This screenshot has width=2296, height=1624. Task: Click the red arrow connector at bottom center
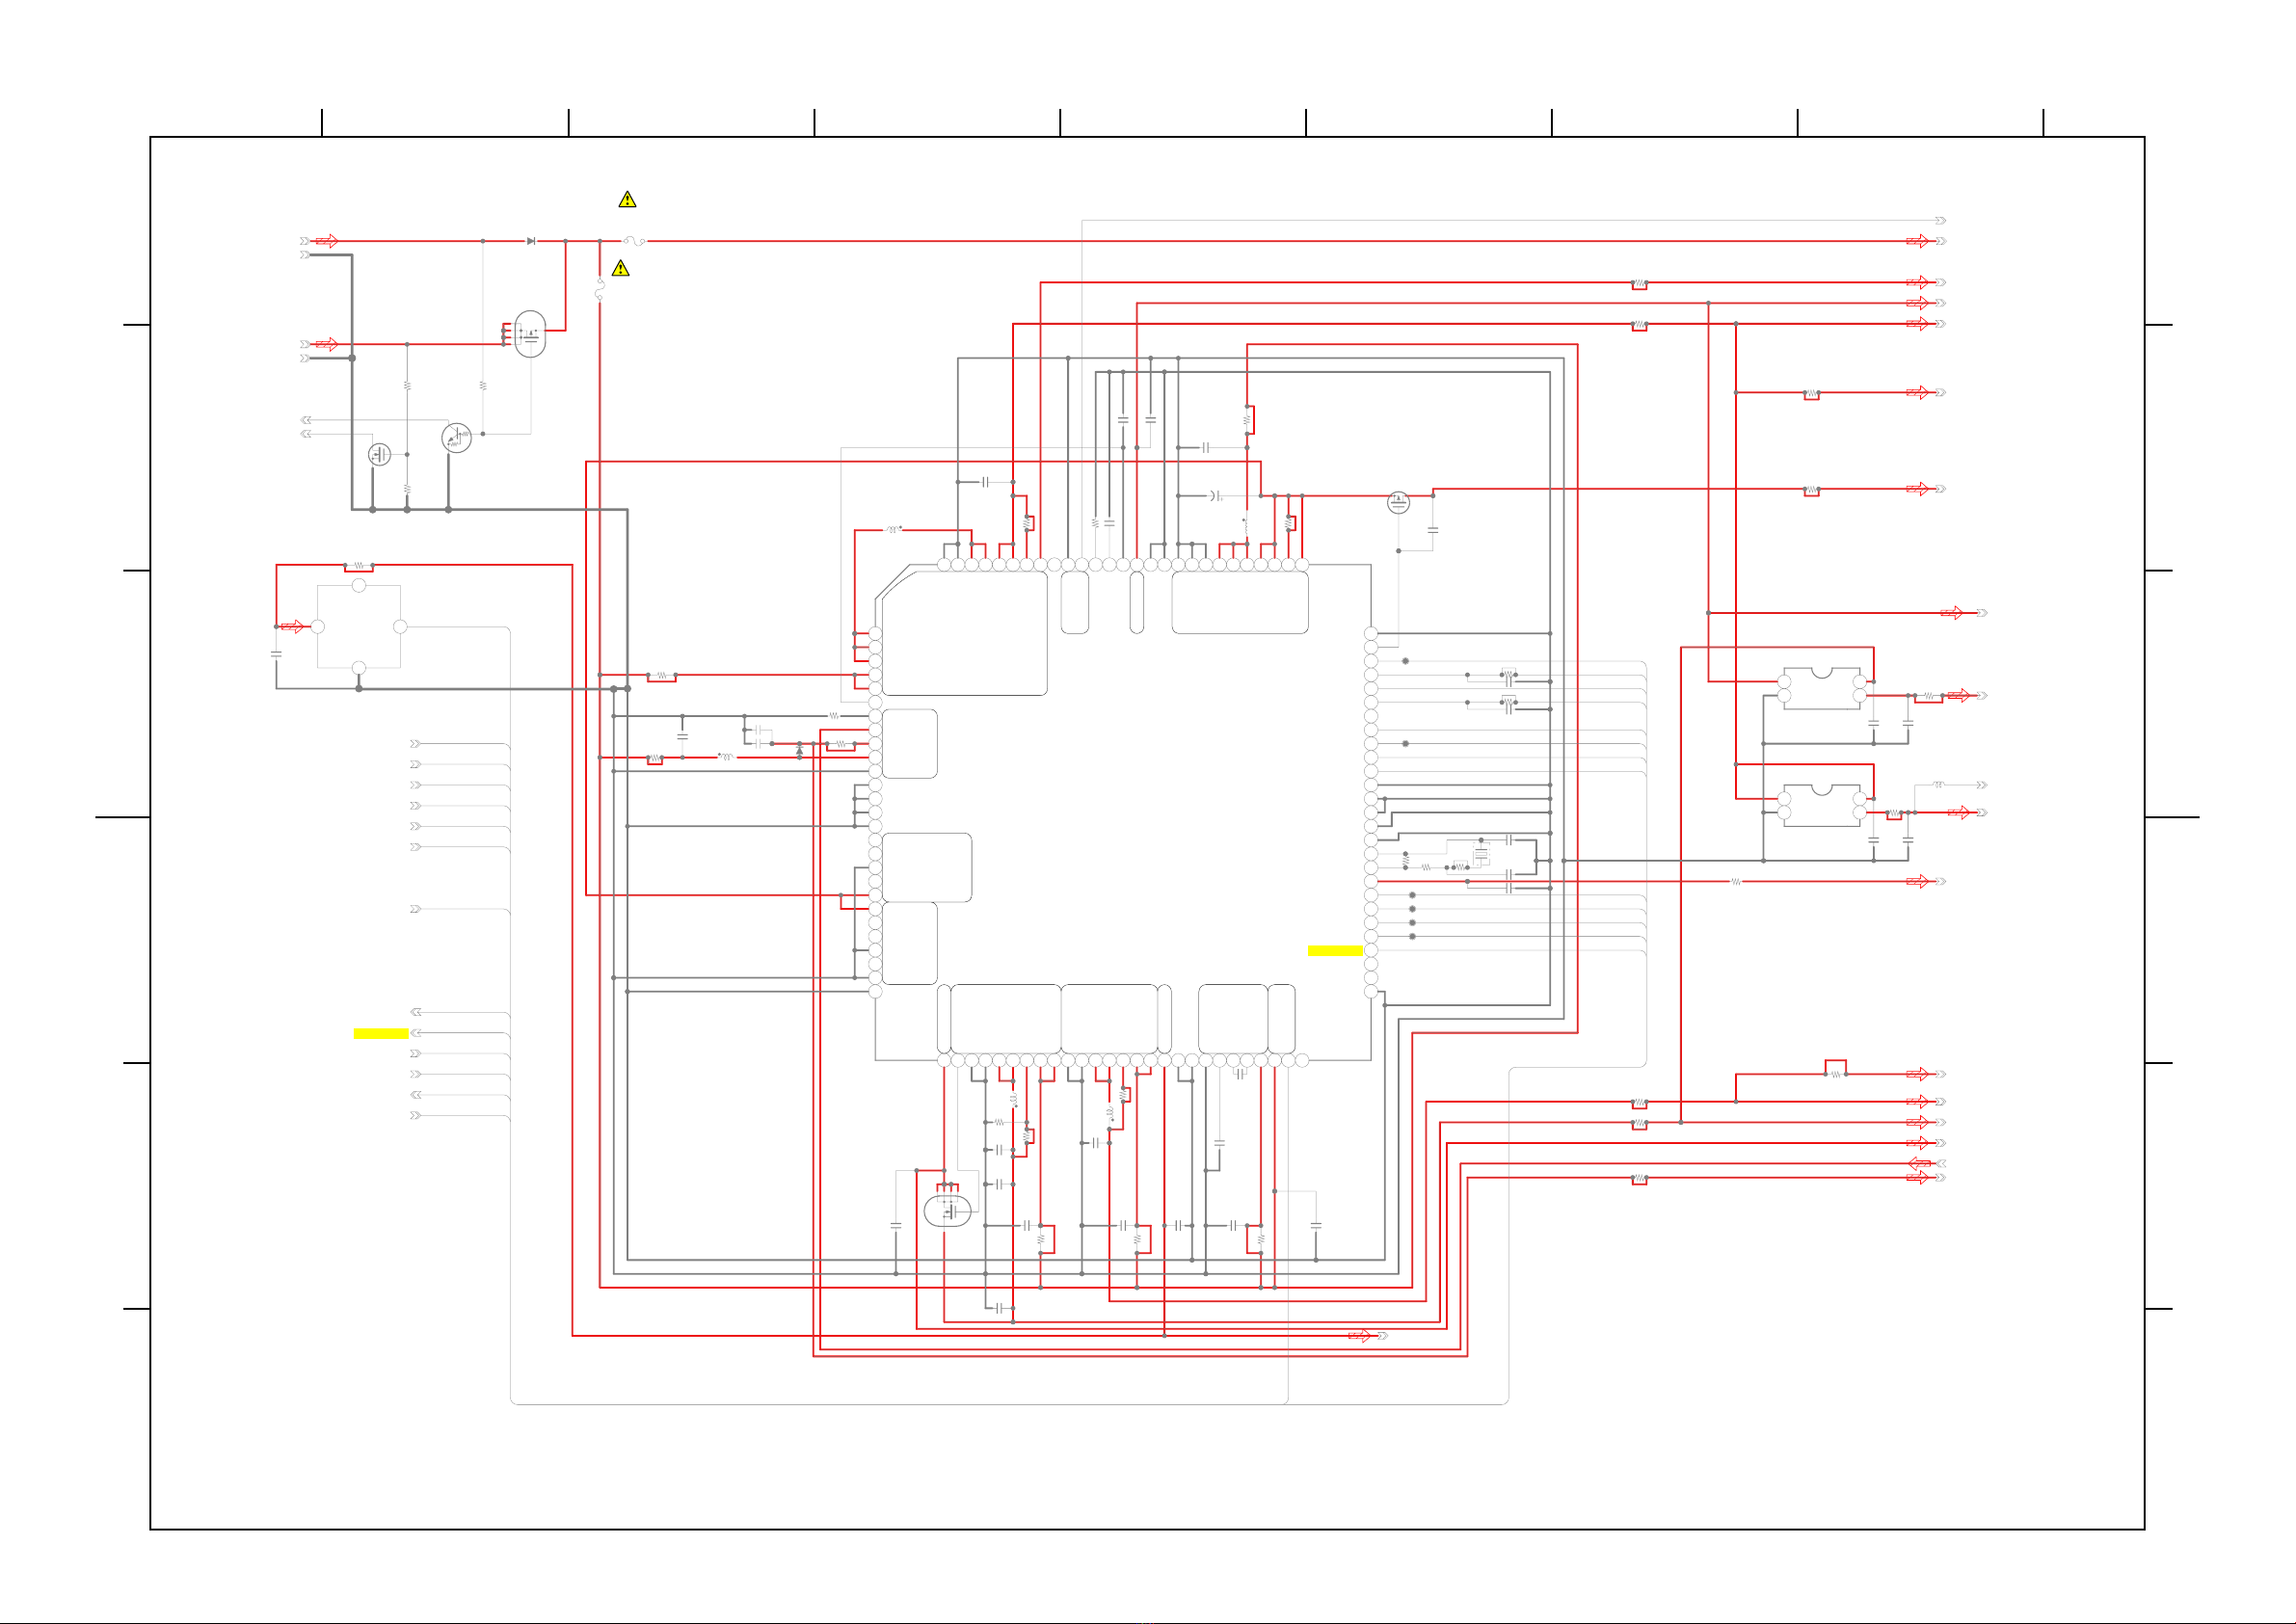pyautogui.click(x=1359, y=1335)
